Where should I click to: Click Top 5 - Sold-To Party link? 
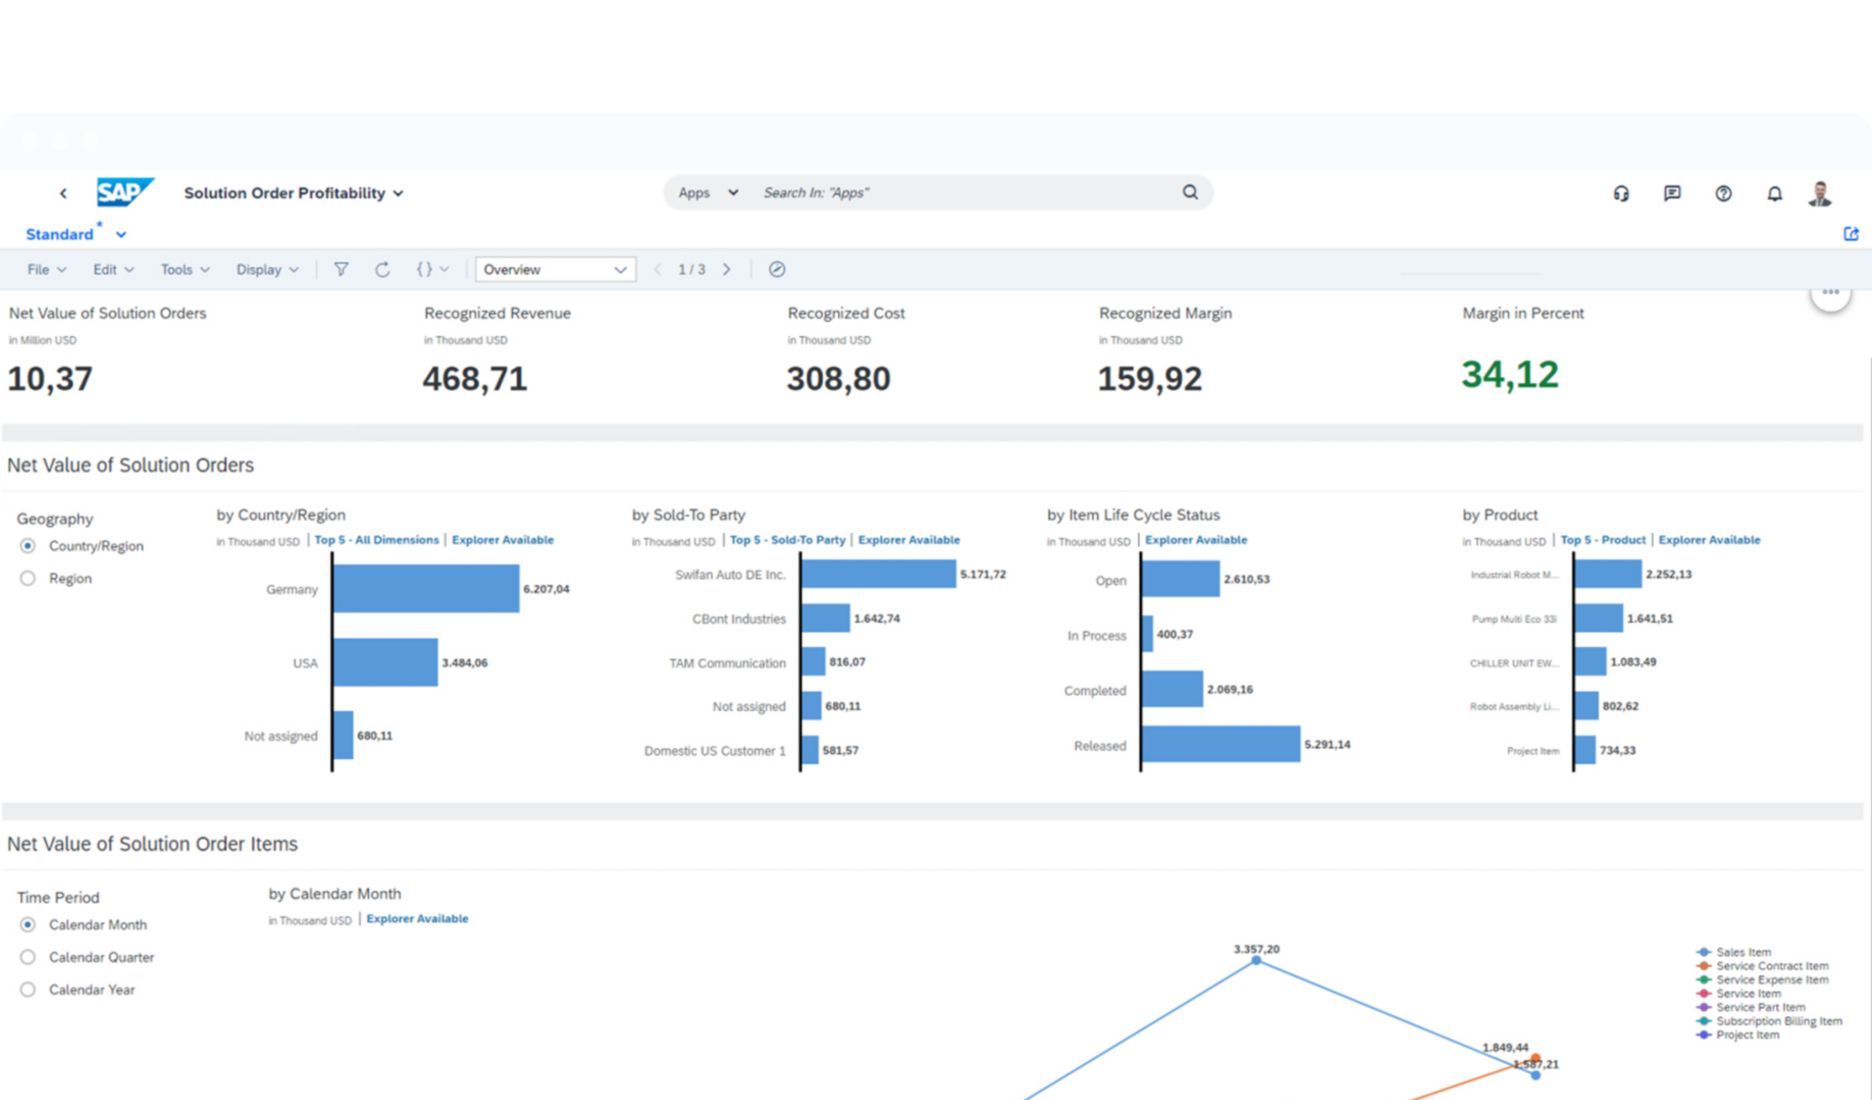[787, 539]
